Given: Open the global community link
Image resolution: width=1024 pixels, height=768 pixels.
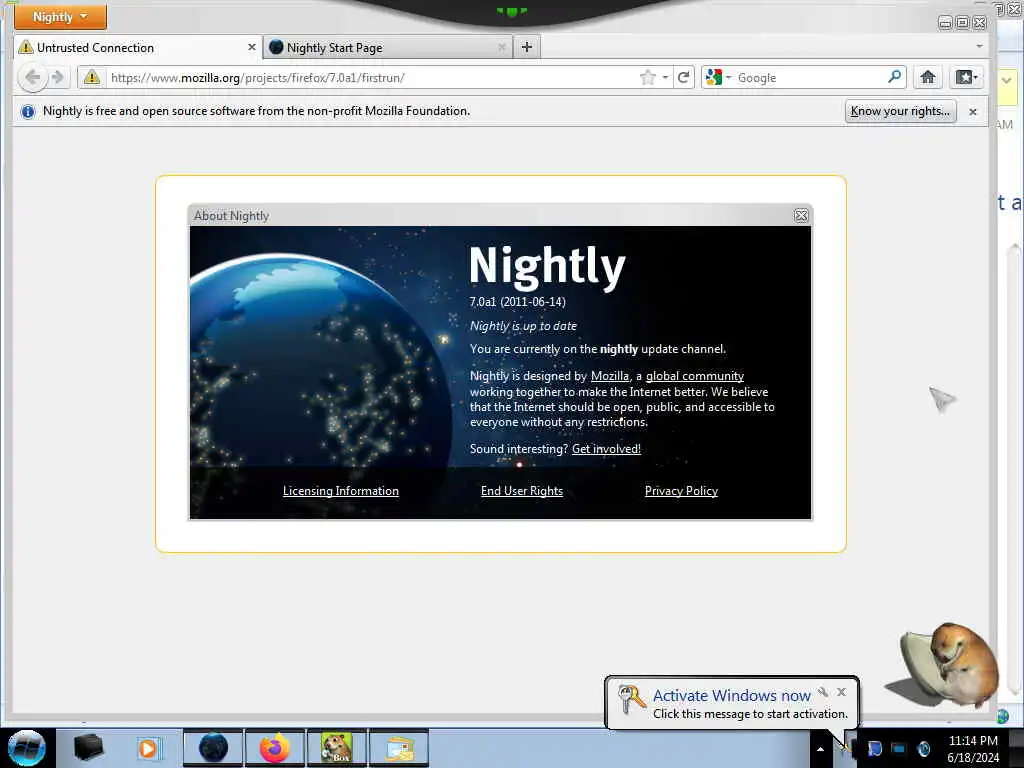Looking at the screenshot, I should click(695, 376).
